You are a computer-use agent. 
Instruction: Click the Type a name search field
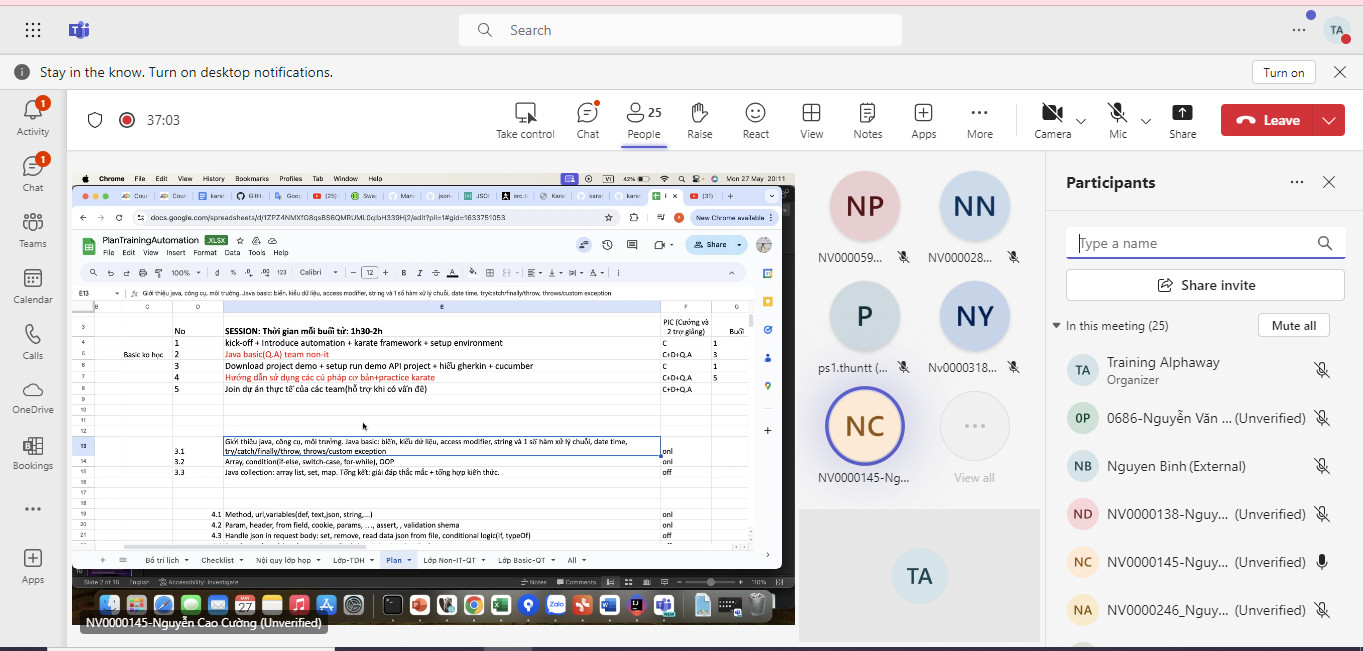point(1195,243)
